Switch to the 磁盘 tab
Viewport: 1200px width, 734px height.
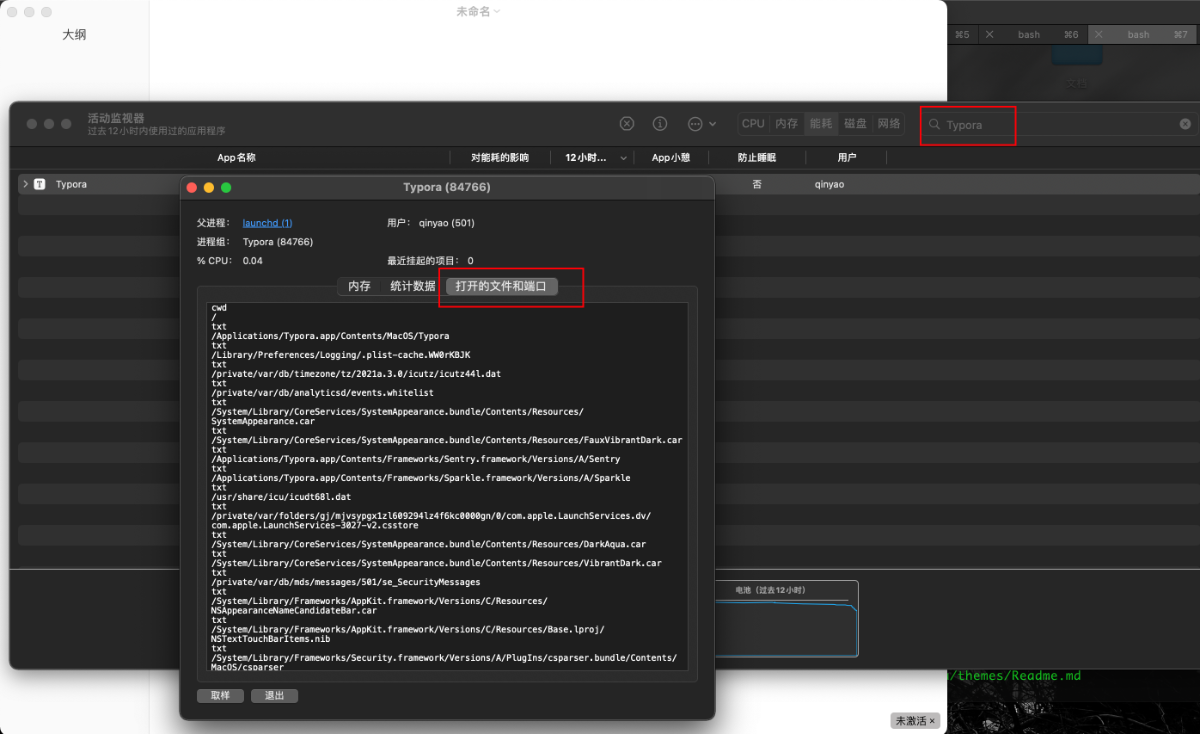point(855,124)
